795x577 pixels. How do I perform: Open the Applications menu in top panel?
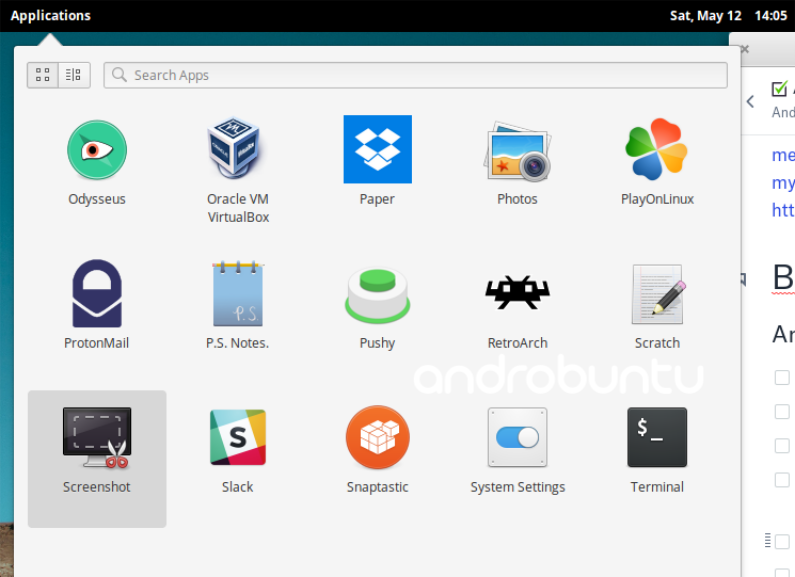(51, 16)
